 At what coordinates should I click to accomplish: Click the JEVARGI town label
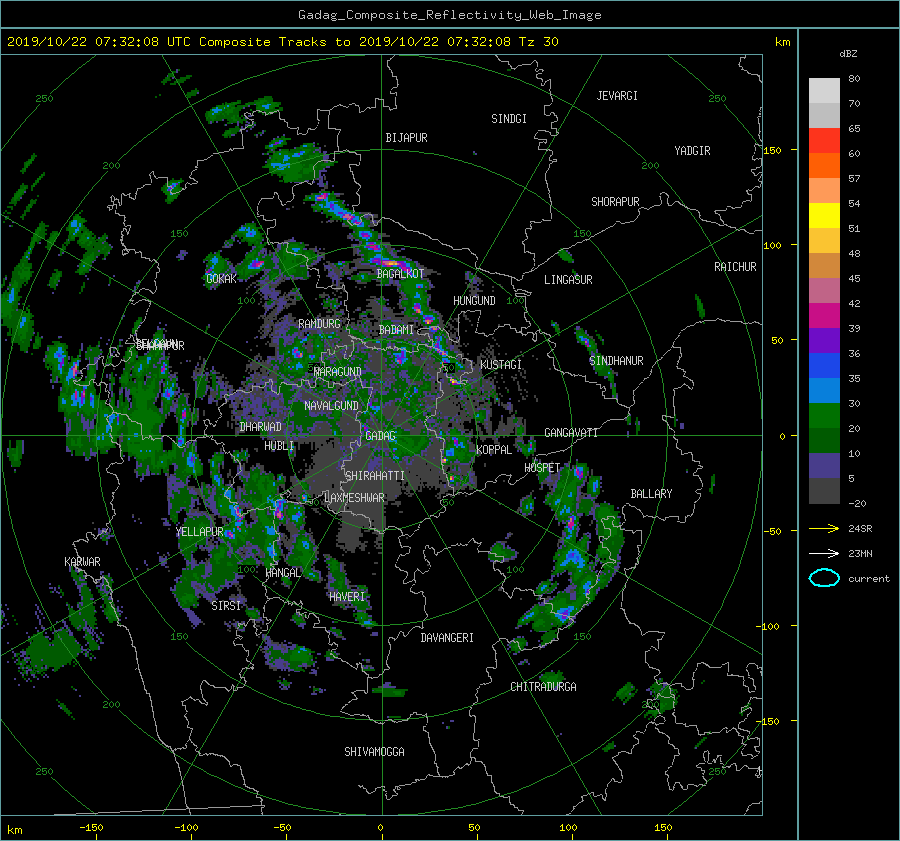pos(617,96)
